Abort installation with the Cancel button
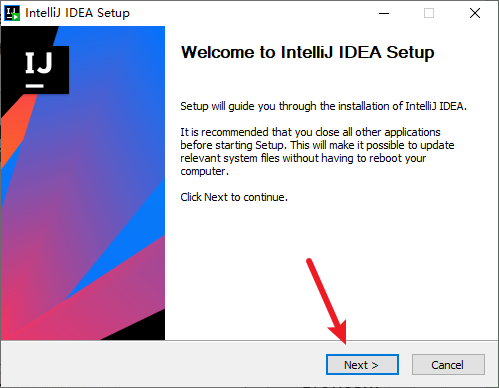The height and width of the screenshot is (388, 499). coord(448,365)
